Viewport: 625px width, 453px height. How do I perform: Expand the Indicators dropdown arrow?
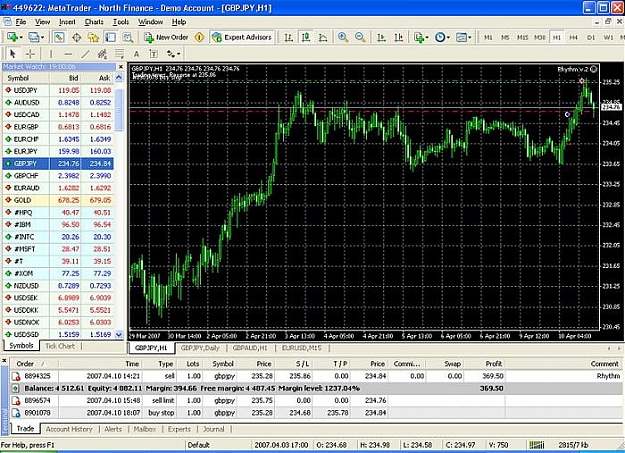click(427, 38)
